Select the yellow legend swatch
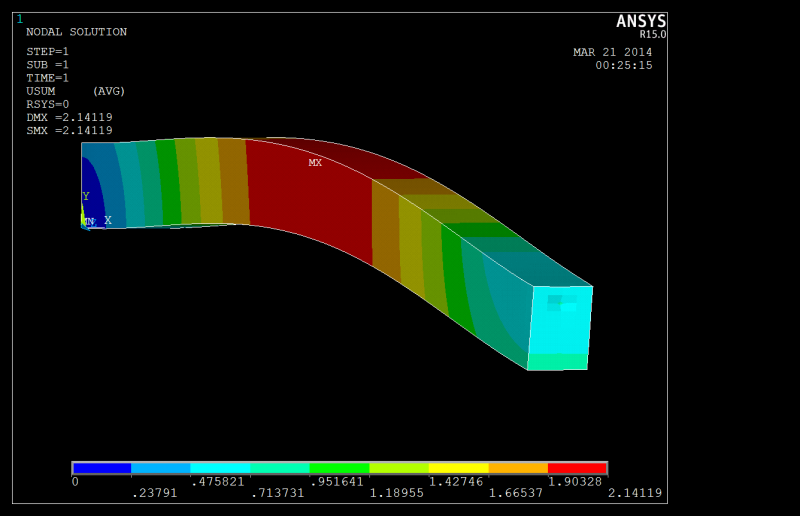Viewport: 800px width, 516px height. 459,468
